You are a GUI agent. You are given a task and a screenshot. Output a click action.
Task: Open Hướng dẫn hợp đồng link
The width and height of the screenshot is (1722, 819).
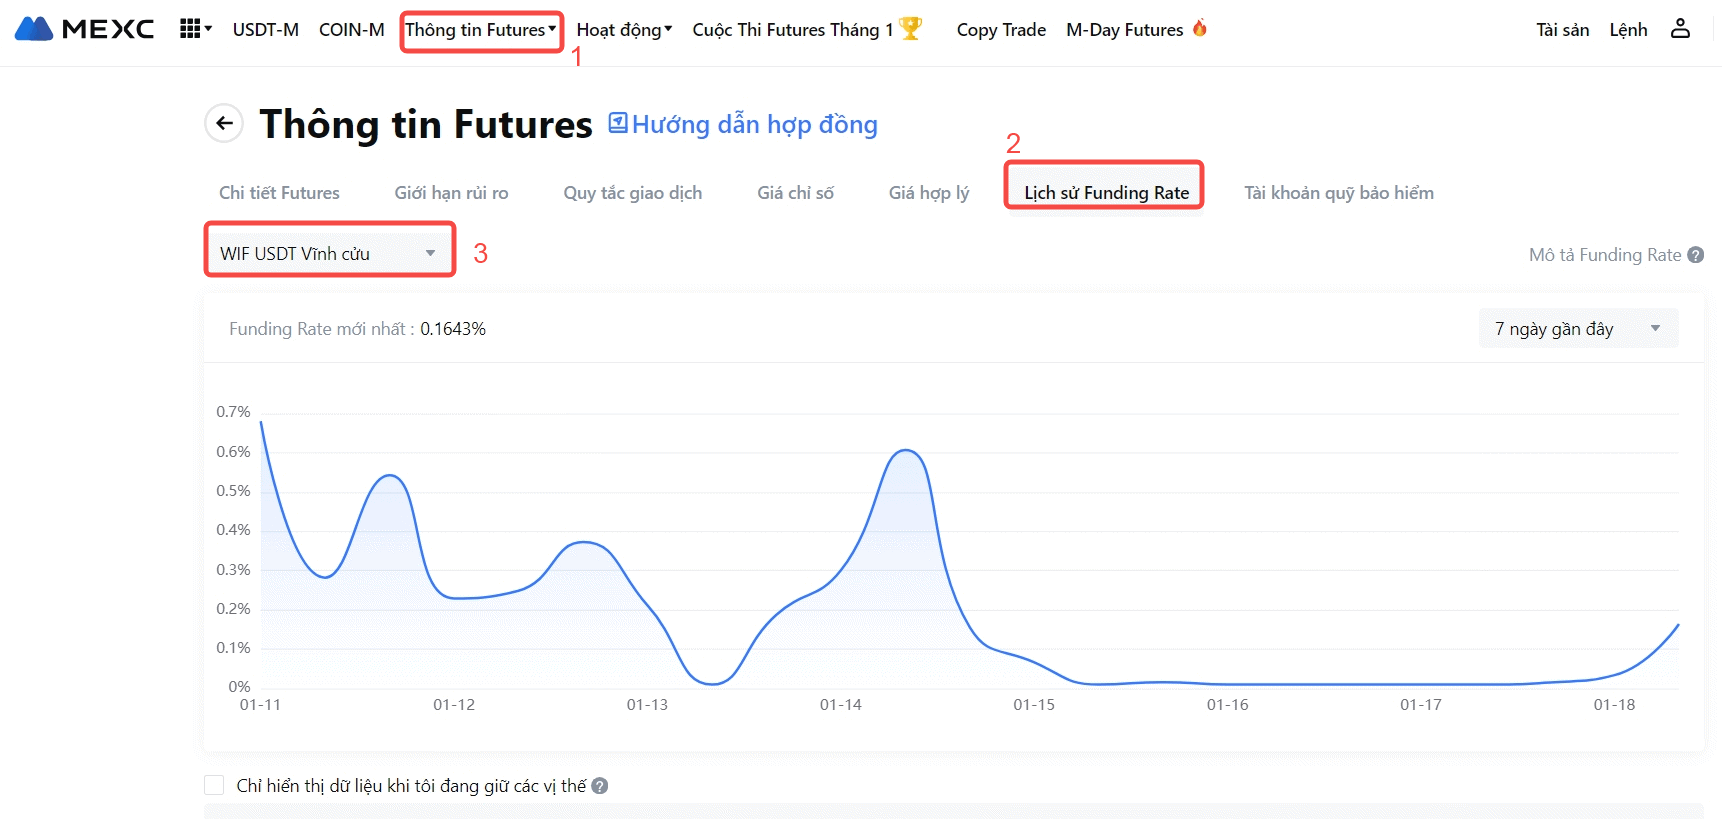pyautogui.click(x=743, y=124)
